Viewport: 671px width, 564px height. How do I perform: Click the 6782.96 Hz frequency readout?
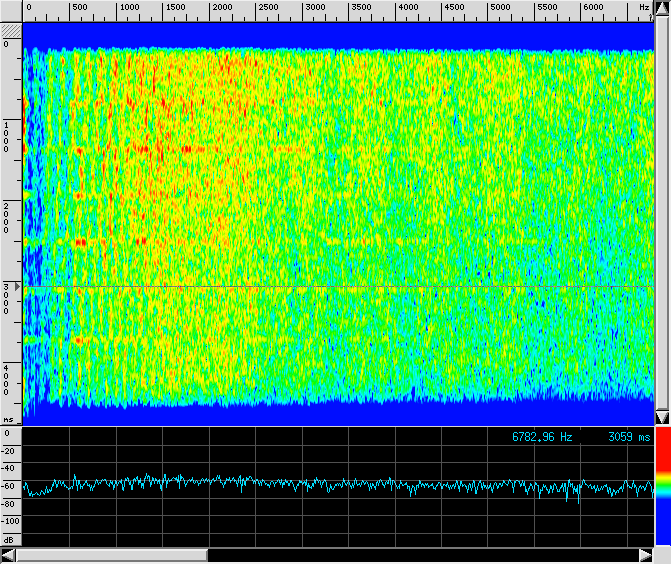tap(543, 437)
